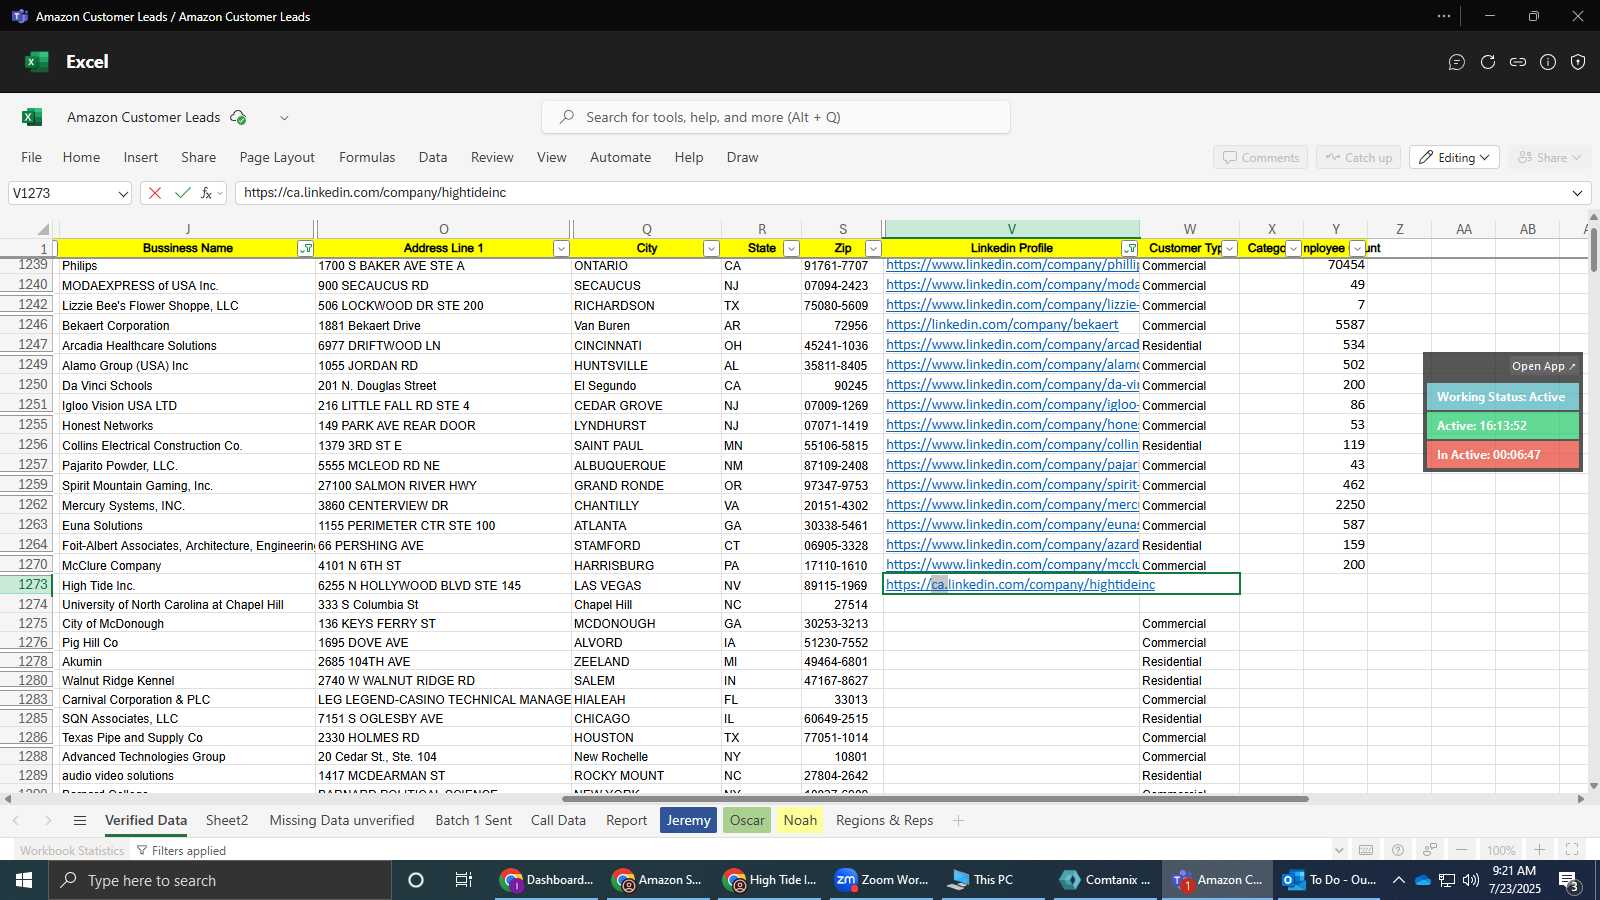Cancel the cell edit with red X
Screen dimensions: 1600x900
tap(154, 193)
